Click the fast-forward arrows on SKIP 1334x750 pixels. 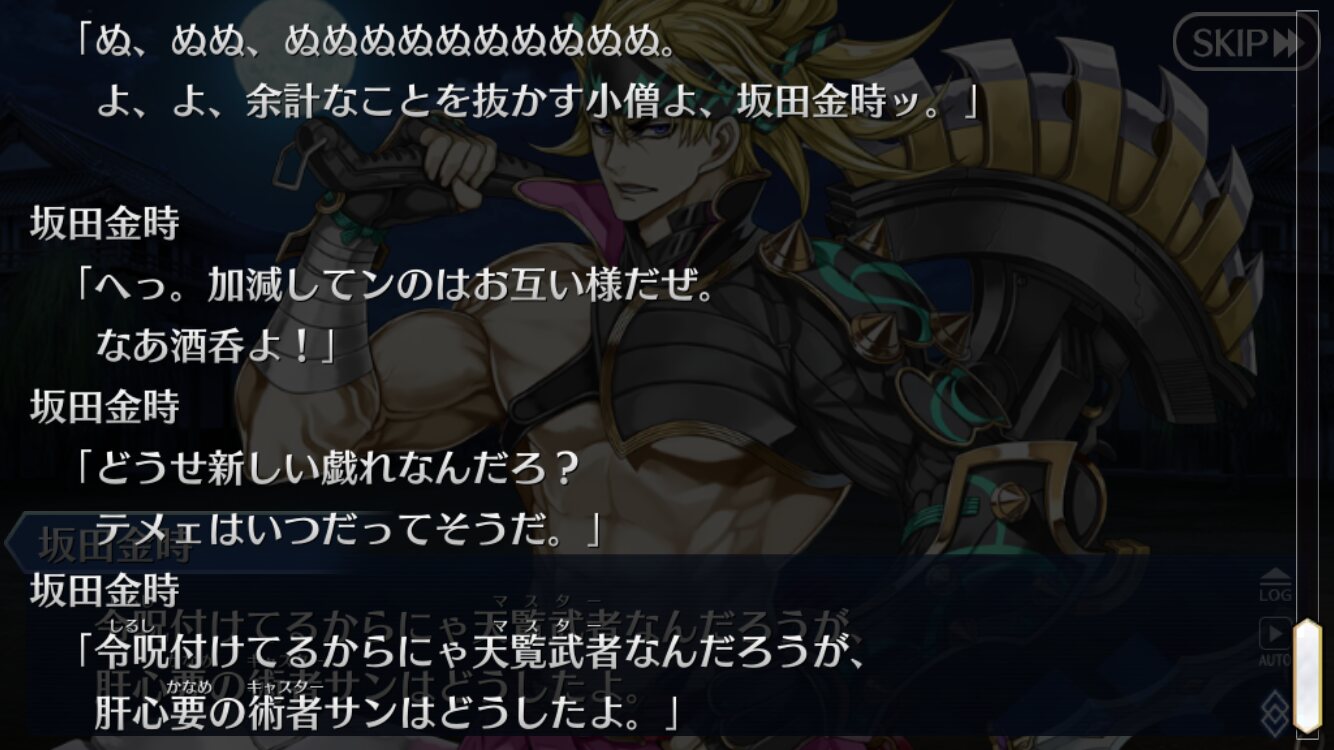(1287, 42)
